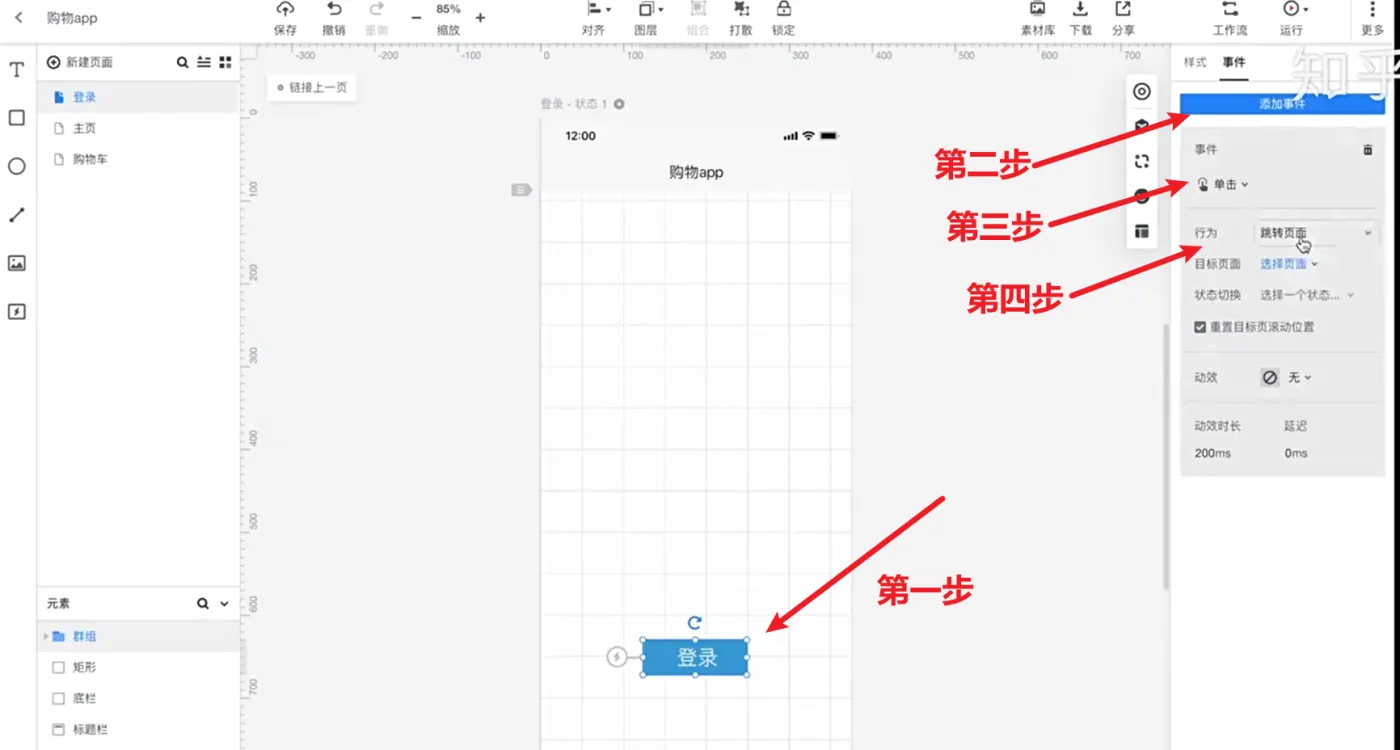Zoom out with the minus button
The image size is (1400, 750).
[x=416, y=18]
